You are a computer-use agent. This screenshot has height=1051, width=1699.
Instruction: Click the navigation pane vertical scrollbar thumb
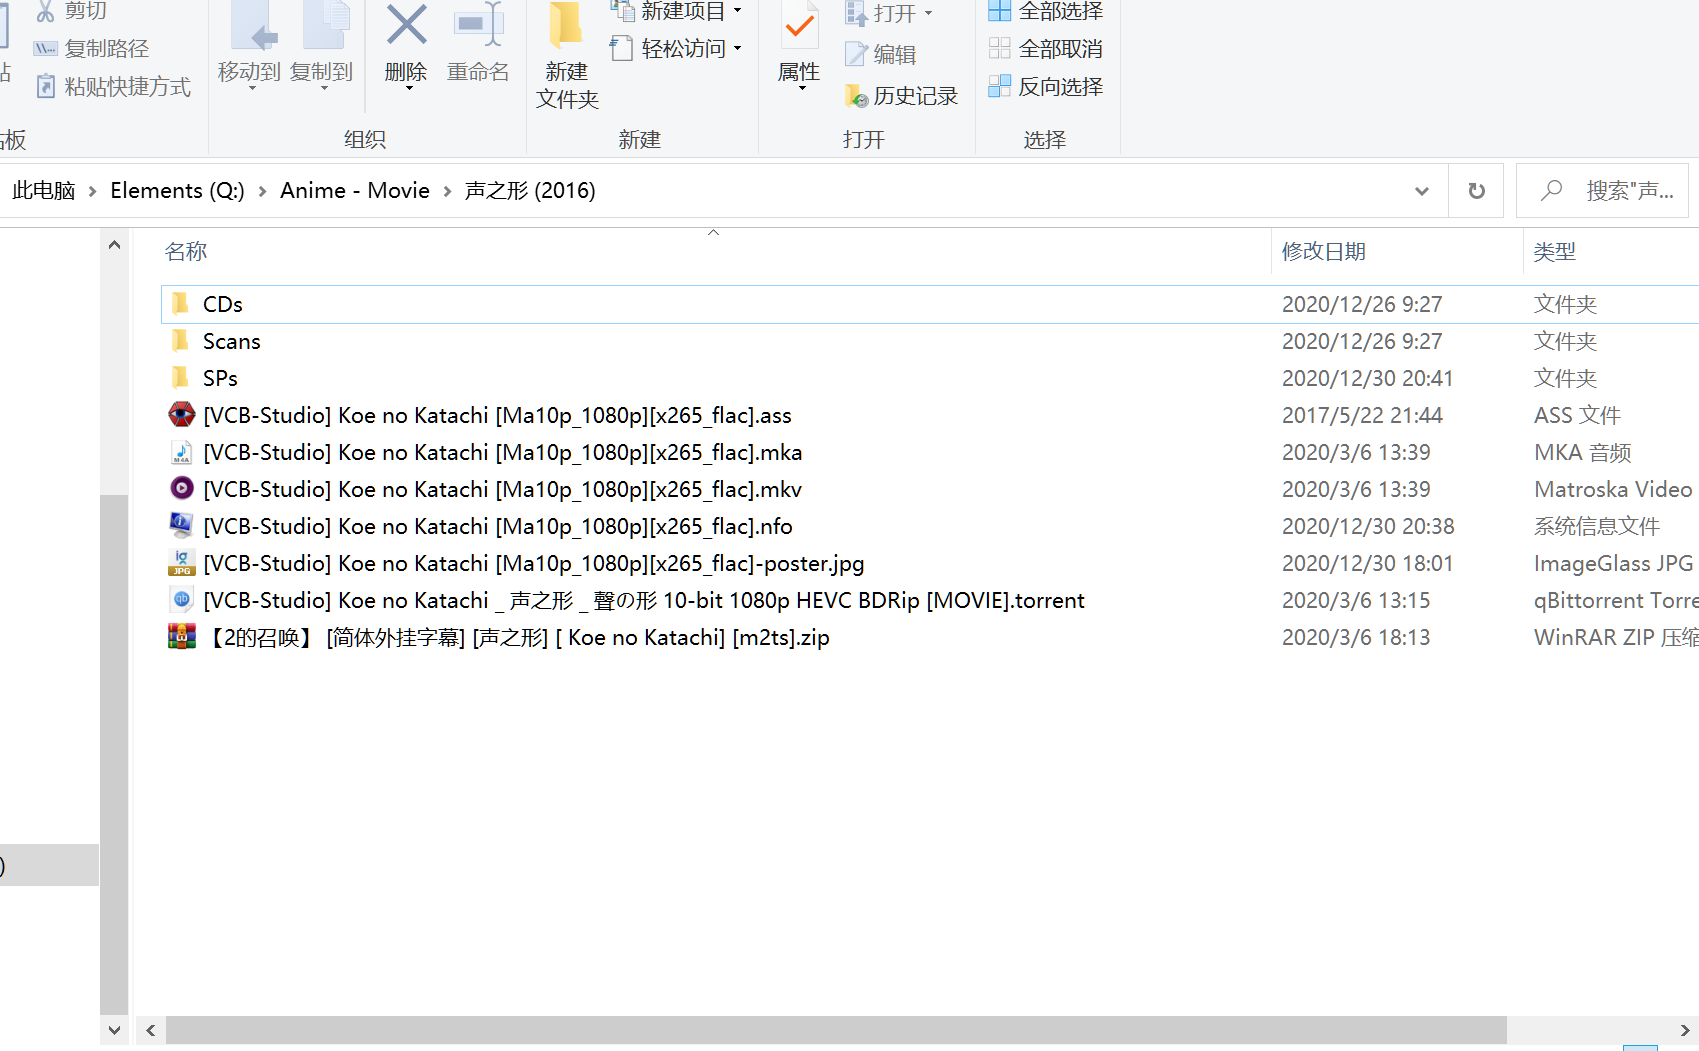pos(114,754)
